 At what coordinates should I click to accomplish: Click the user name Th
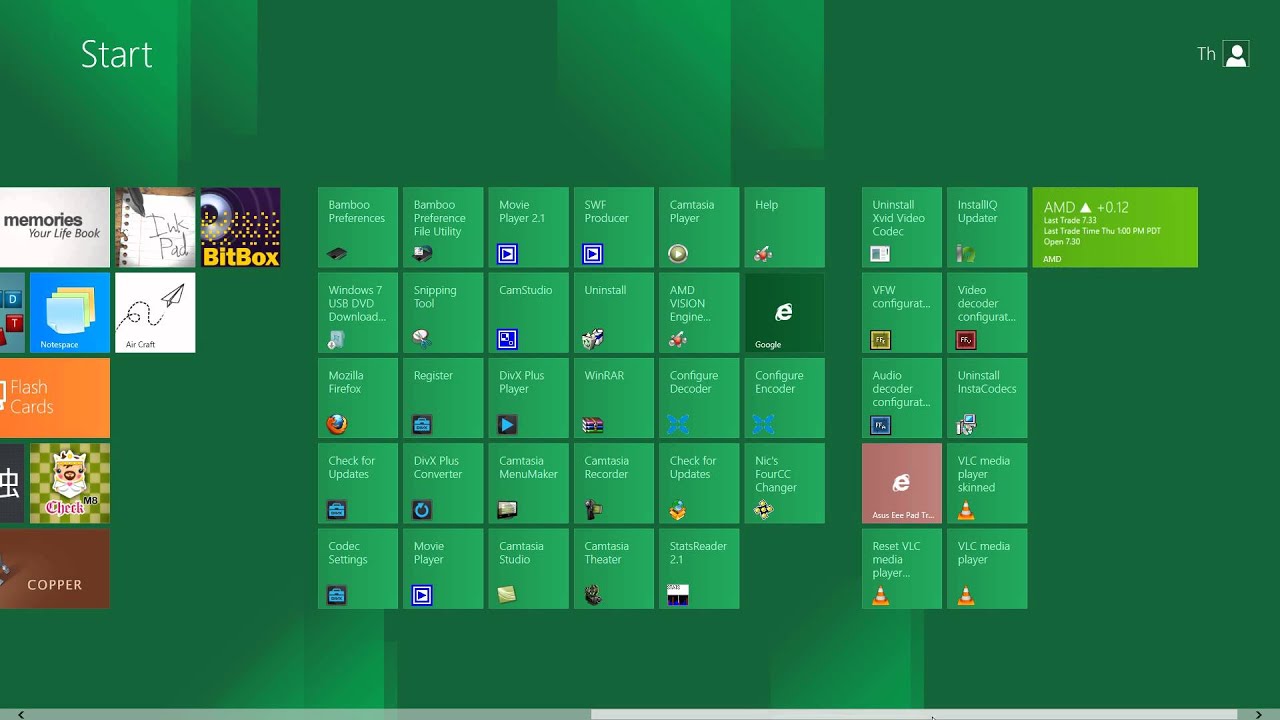1206,54
